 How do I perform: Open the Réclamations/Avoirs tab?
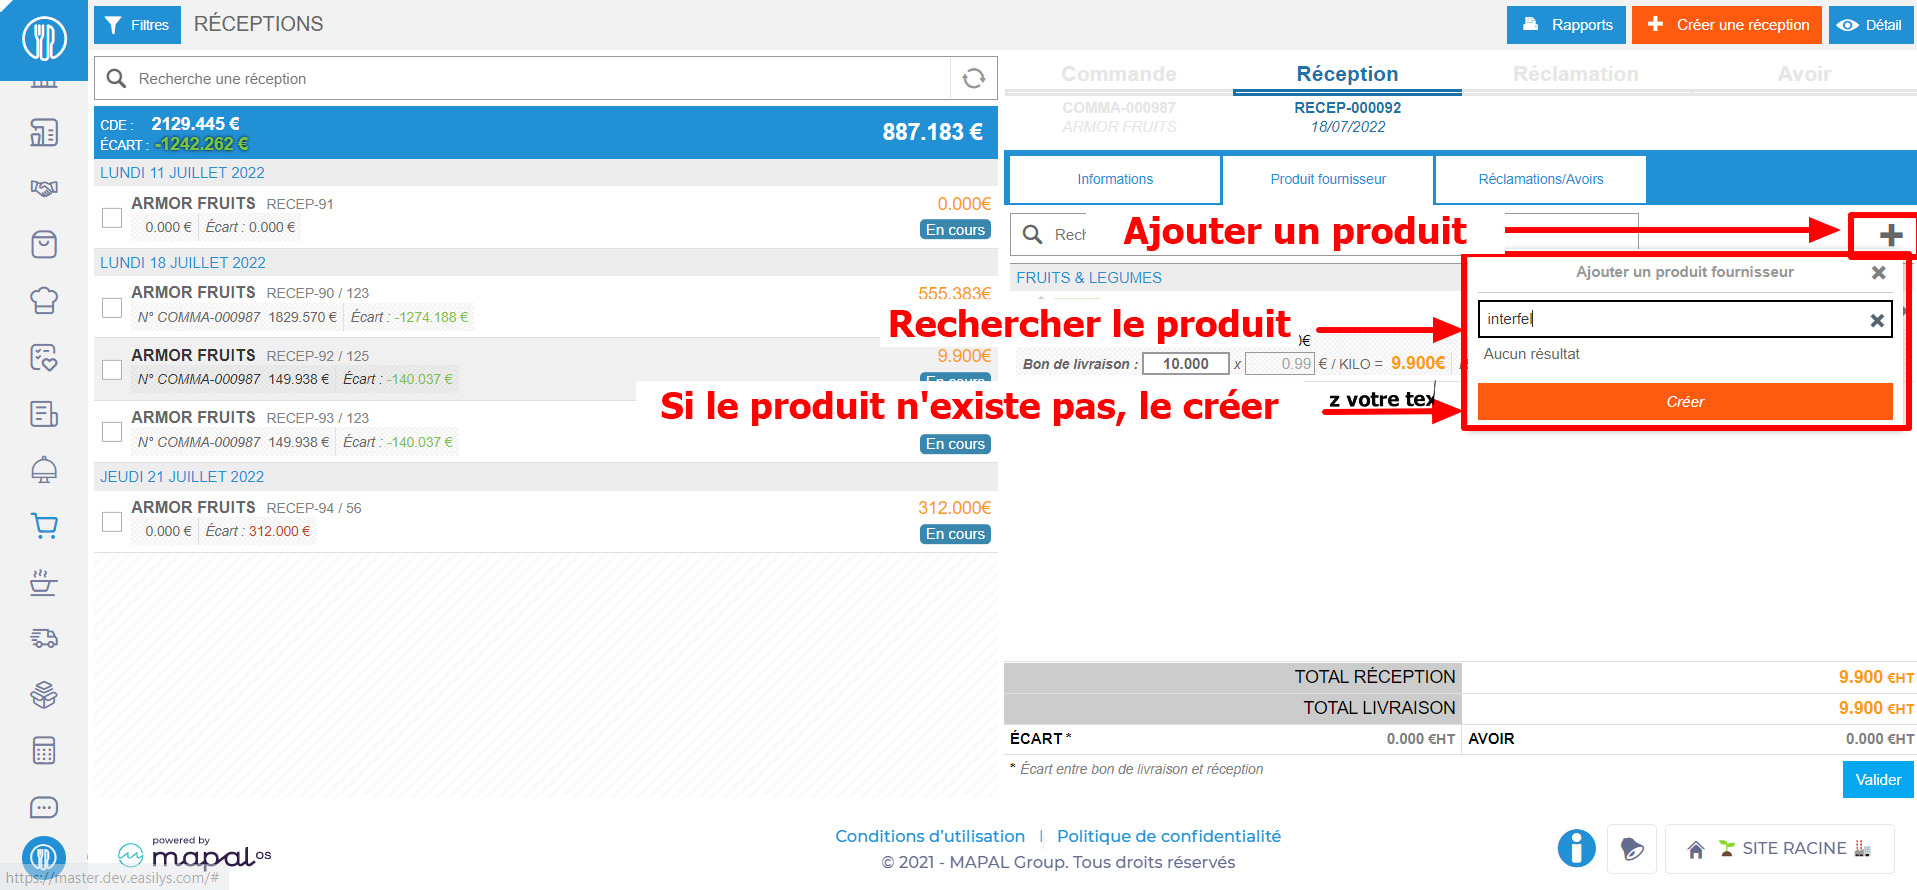tap(1540, 179)
